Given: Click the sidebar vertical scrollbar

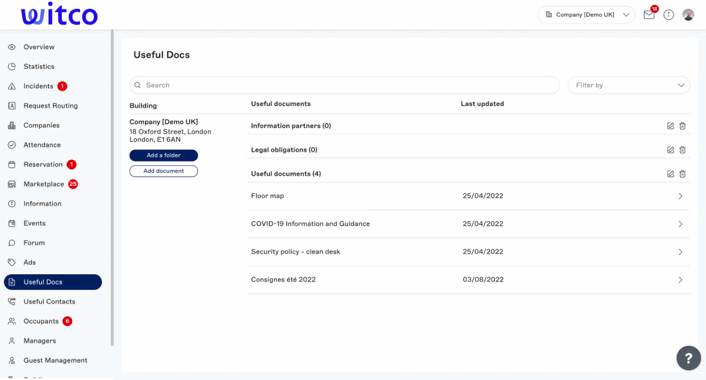Looking at the screenshot, I should (112, 188).
